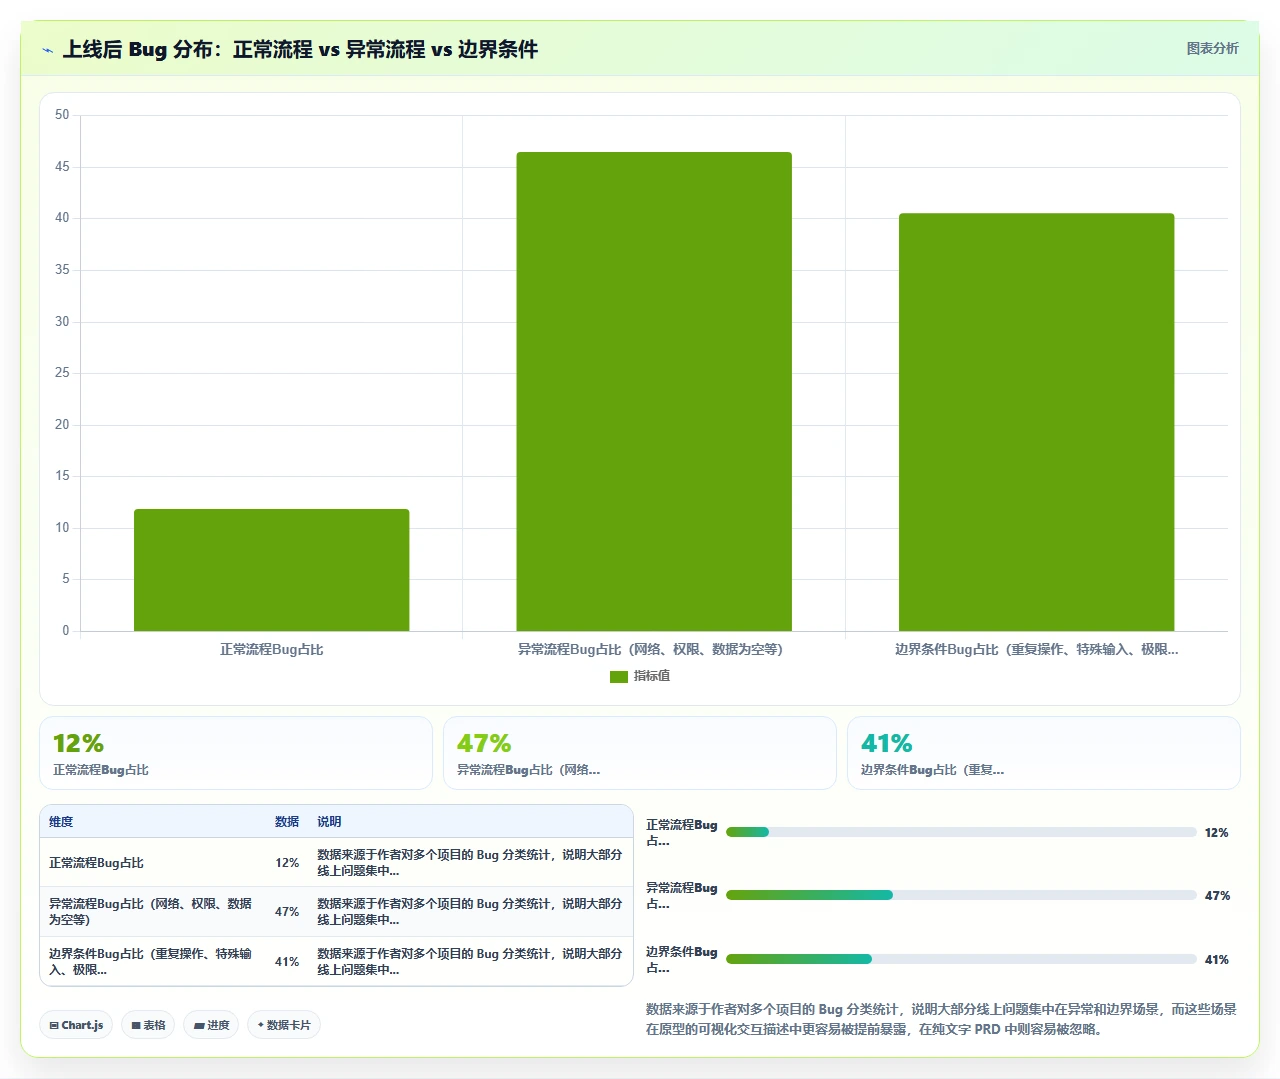Select the 表格 tag chip
Image resolution: width=1280 pixels, height=1079 pixels.
[x=148, y=1025]
